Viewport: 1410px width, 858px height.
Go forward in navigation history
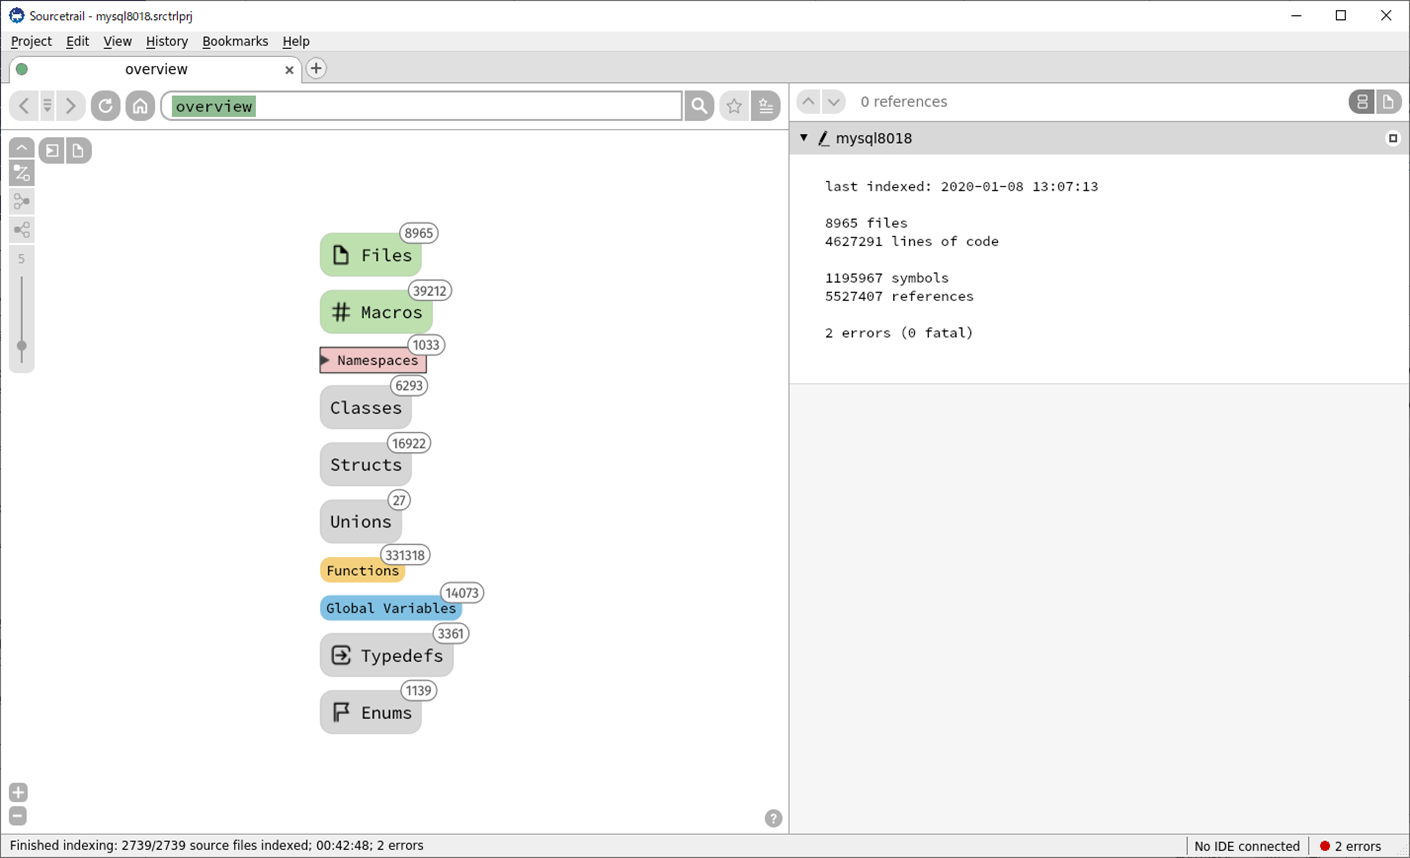70,105
